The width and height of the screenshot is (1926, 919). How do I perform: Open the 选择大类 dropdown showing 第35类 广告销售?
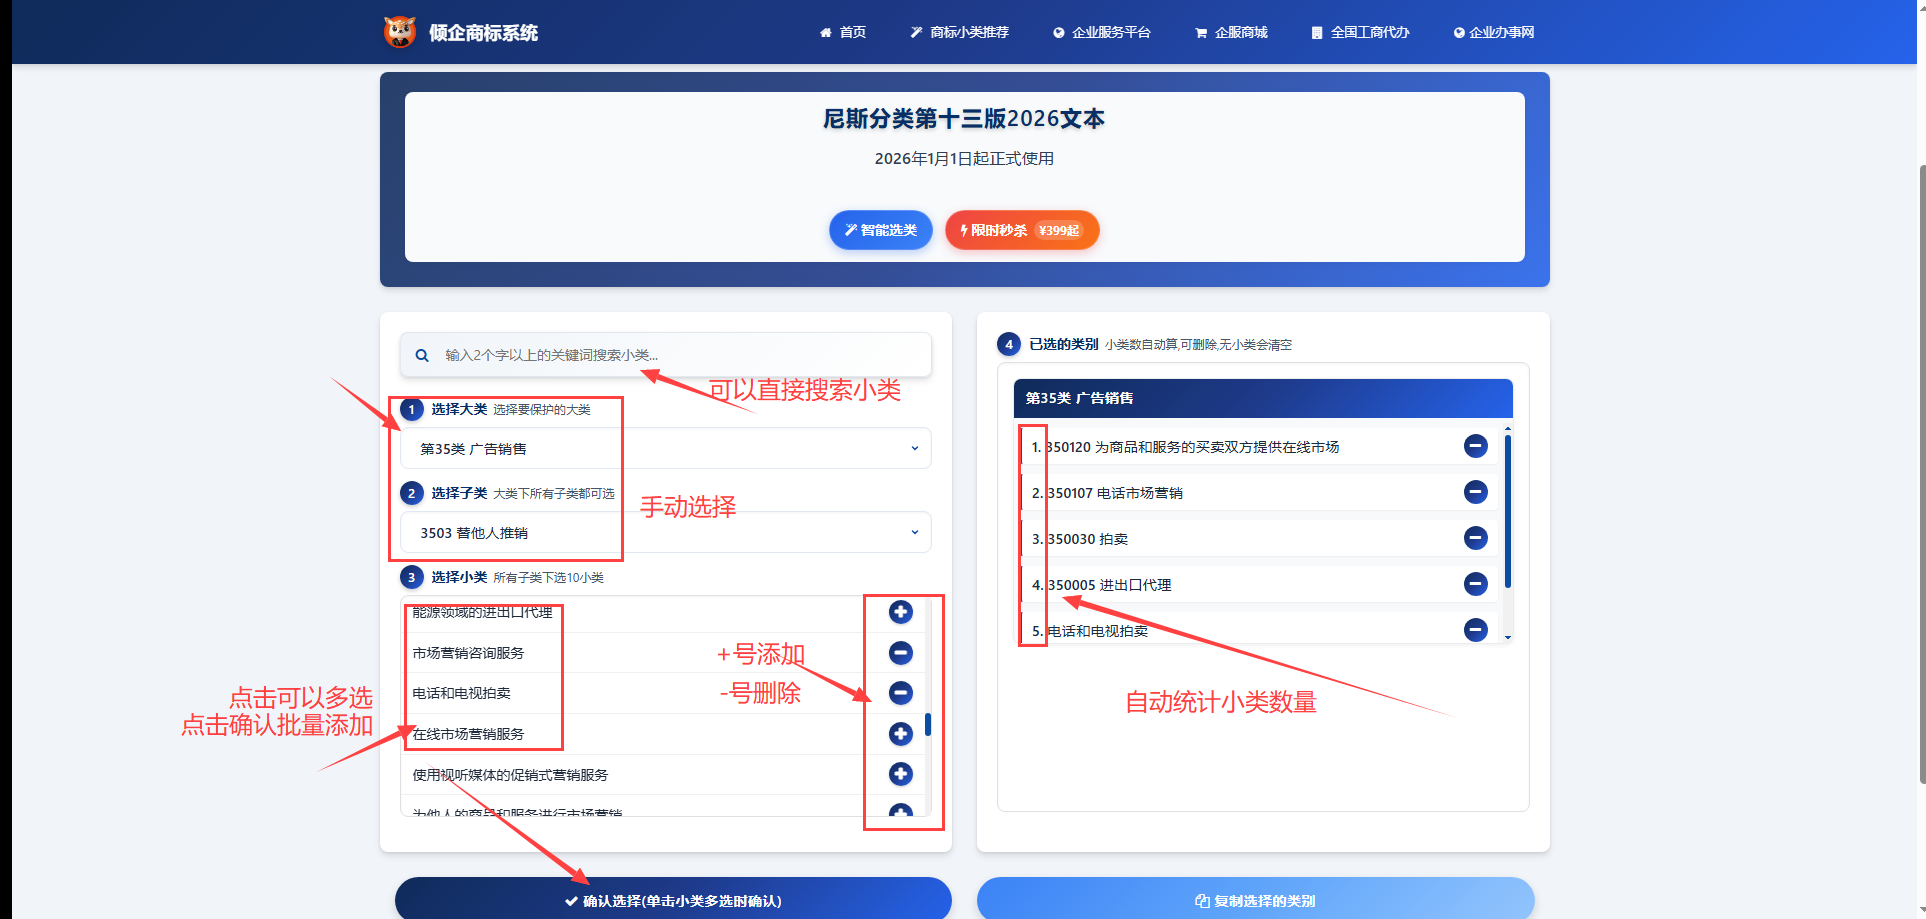[665, 449]
